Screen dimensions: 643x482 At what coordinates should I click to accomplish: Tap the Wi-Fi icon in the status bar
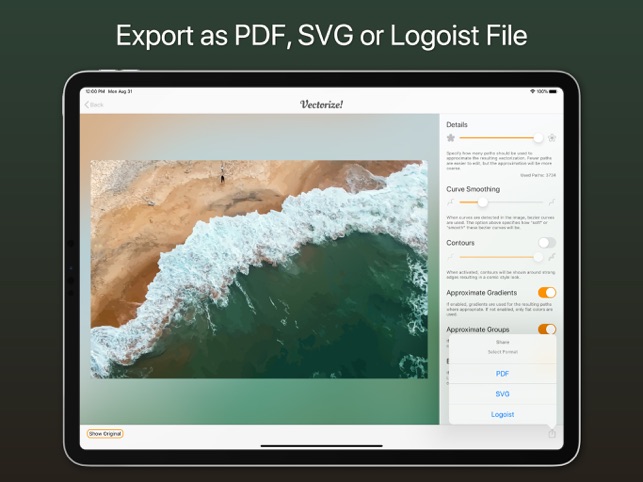coord(532,91)
